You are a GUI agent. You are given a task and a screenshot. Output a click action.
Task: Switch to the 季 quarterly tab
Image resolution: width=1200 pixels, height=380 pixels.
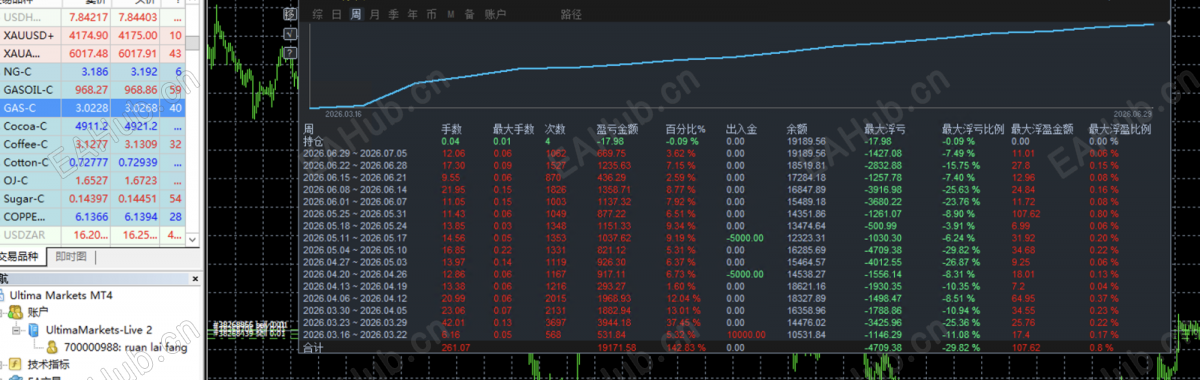[x=393, y=14]
